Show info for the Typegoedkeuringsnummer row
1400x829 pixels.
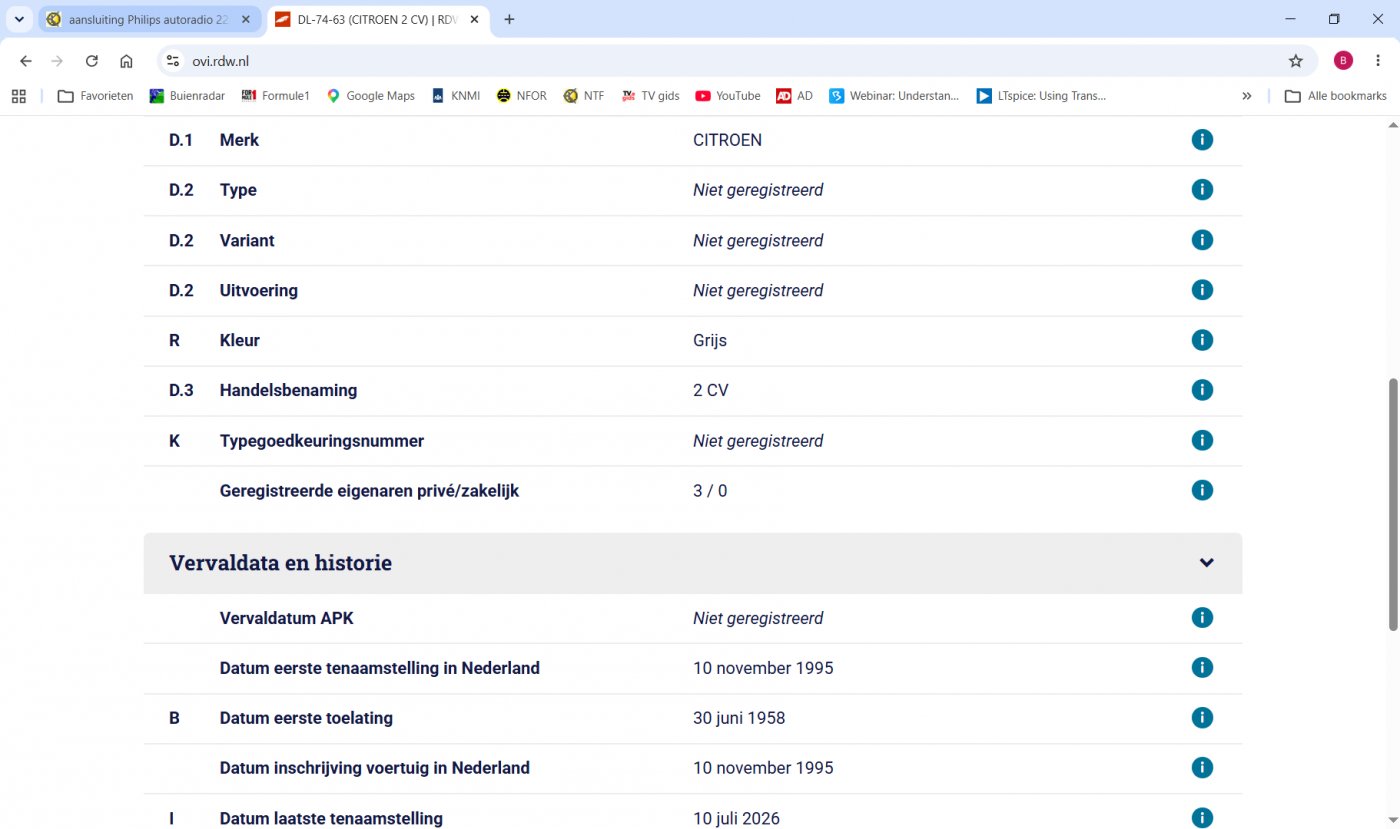(1202, 440)
